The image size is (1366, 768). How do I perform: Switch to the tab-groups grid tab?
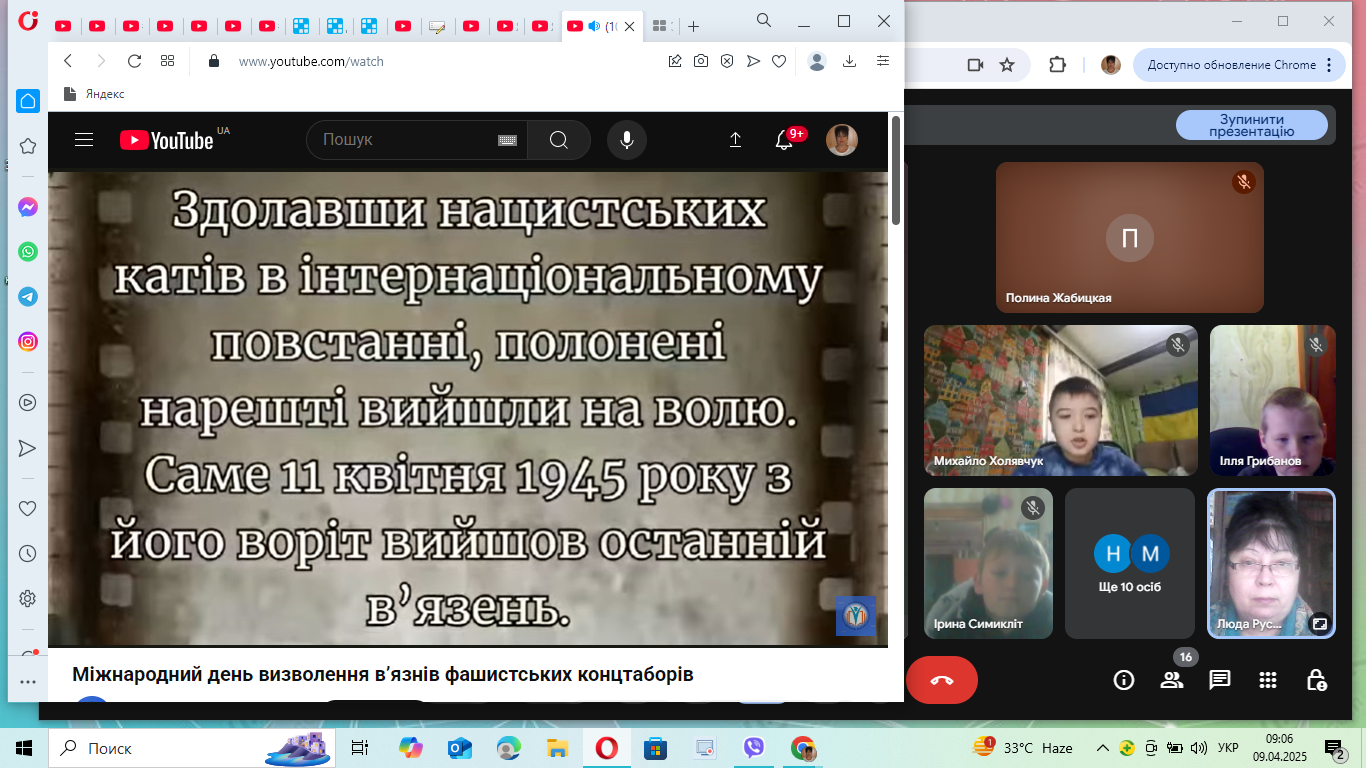pos(659,27)
